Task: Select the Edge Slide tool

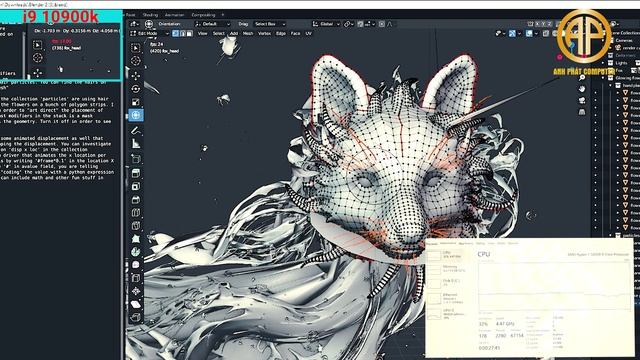Action: (x=136, y=278)
